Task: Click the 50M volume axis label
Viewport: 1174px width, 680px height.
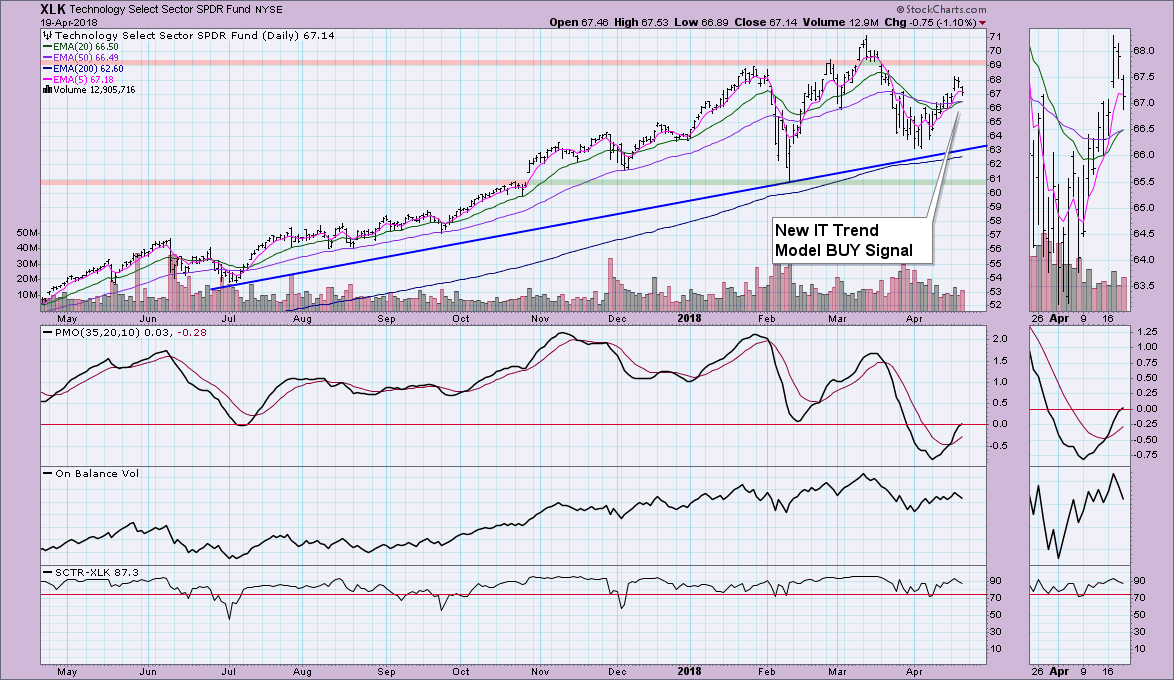Action: pyautogui.click(x=27, y=233)
